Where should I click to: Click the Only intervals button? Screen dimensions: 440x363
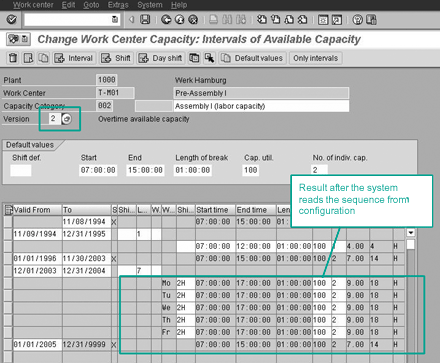point(316,58)
